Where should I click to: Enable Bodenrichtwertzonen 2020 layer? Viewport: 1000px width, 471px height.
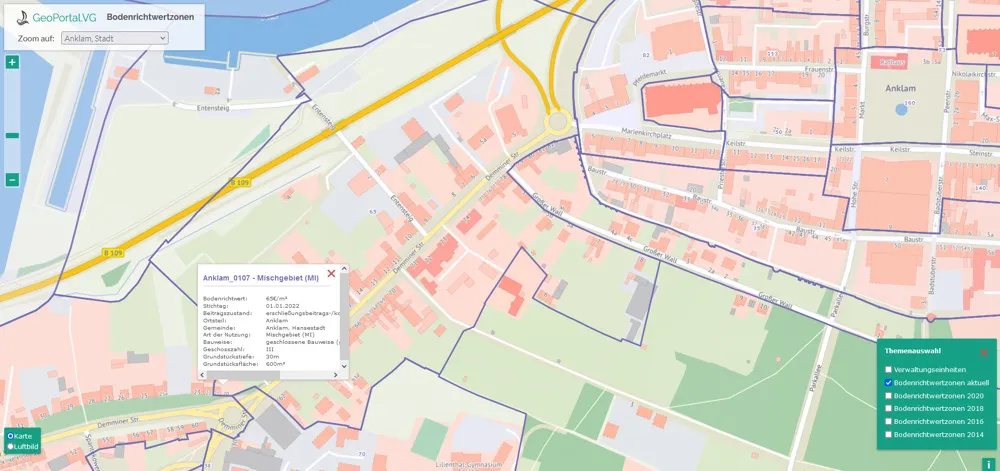click(x=889, y=396)
